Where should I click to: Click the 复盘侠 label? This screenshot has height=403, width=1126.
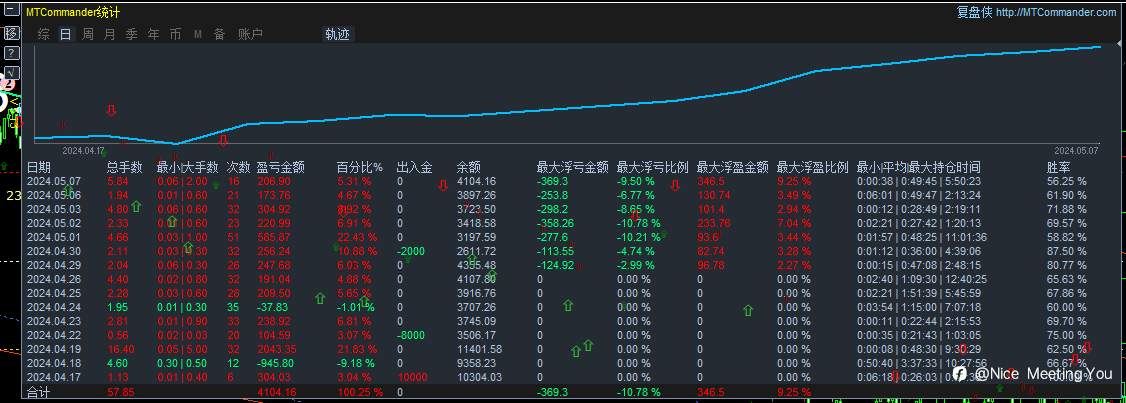coord(974,12)
